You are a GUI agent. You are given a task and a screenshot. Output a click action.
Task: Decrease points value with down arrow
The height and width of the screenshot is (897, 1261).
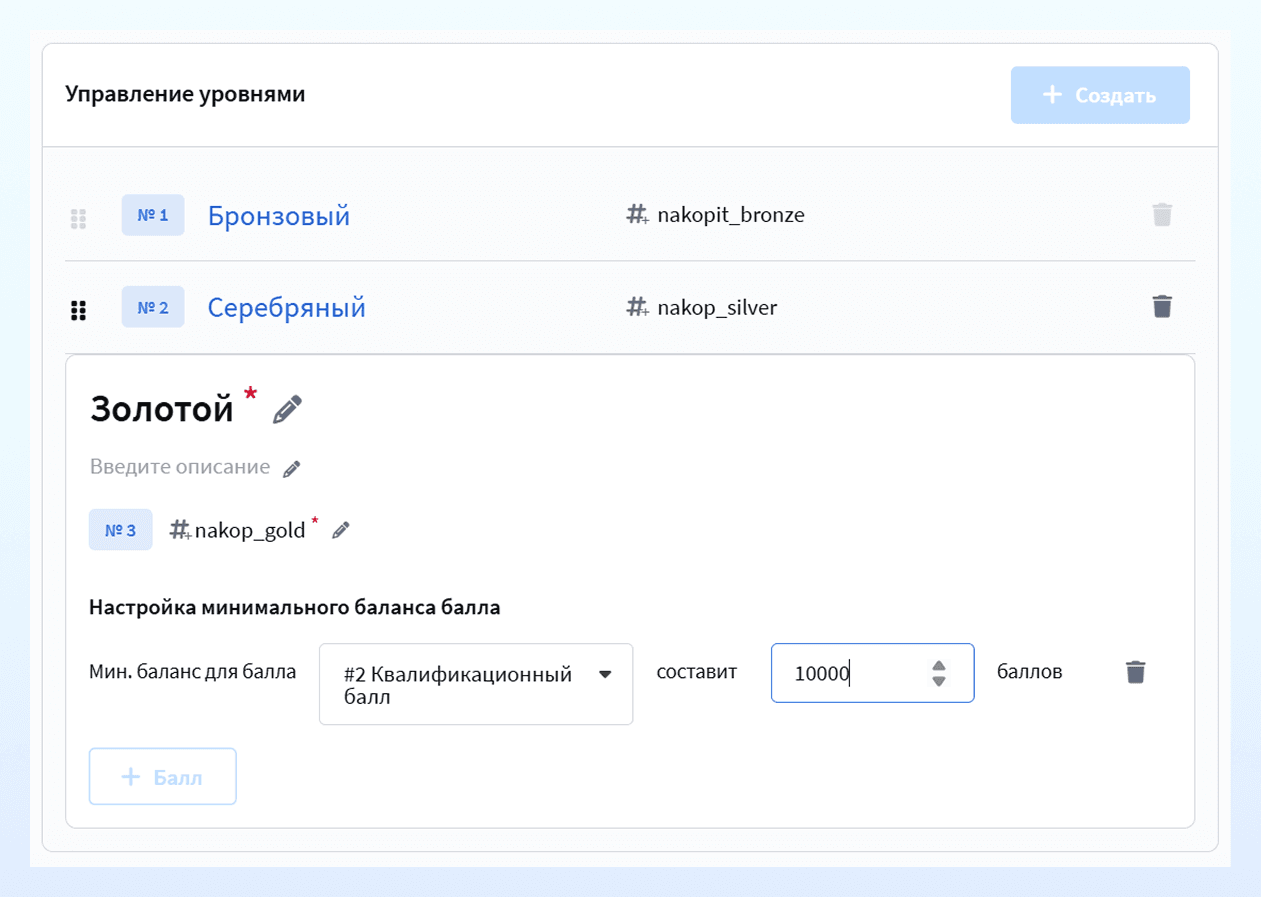[938, 681]
